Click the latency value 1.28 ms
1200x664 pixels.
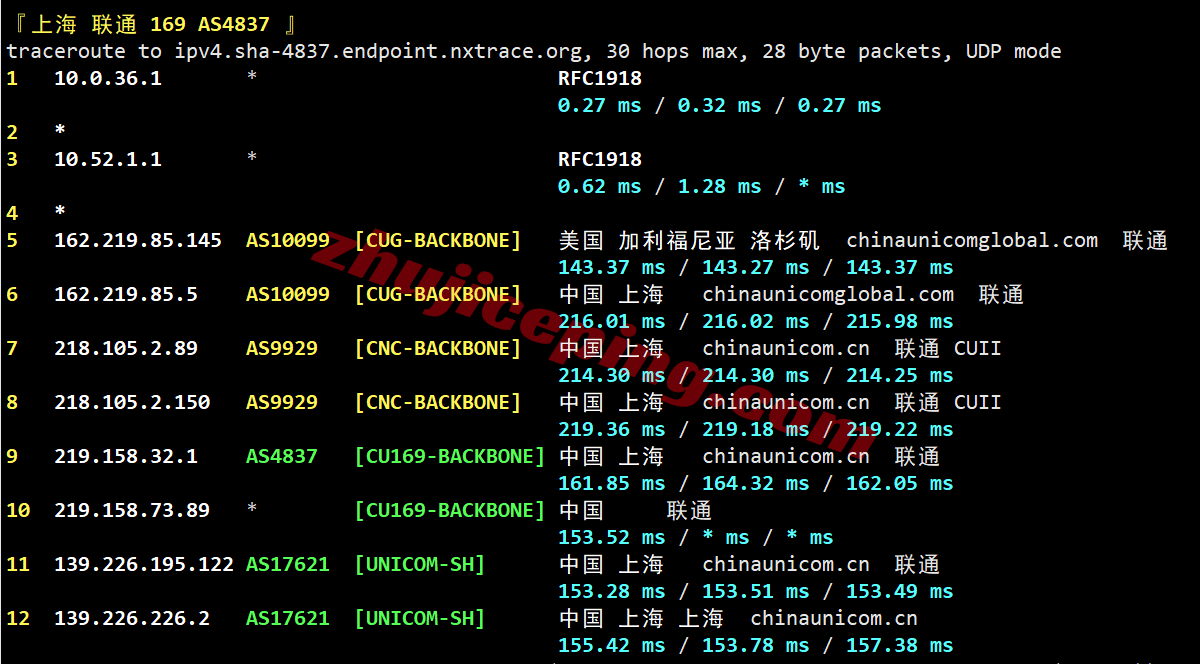720,186
